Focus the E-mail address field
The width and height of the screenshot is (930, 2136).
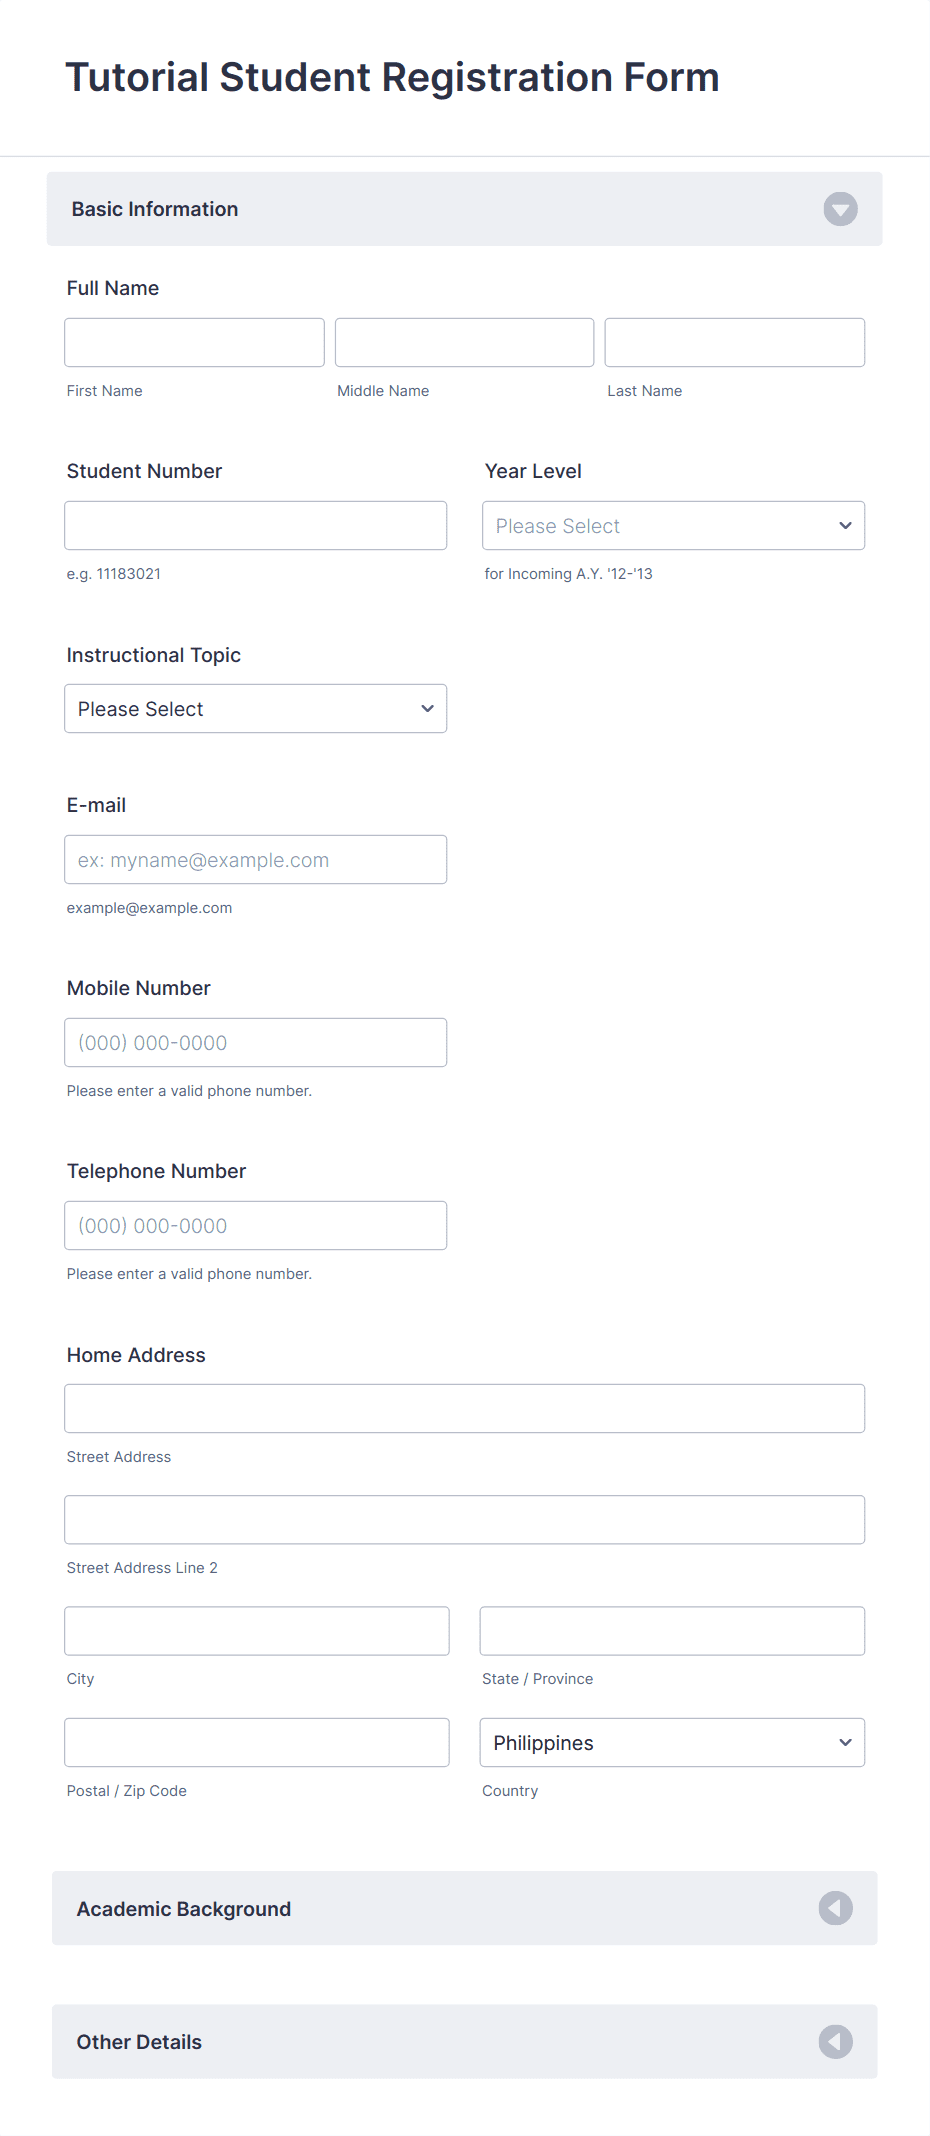[x=255, y=859]
